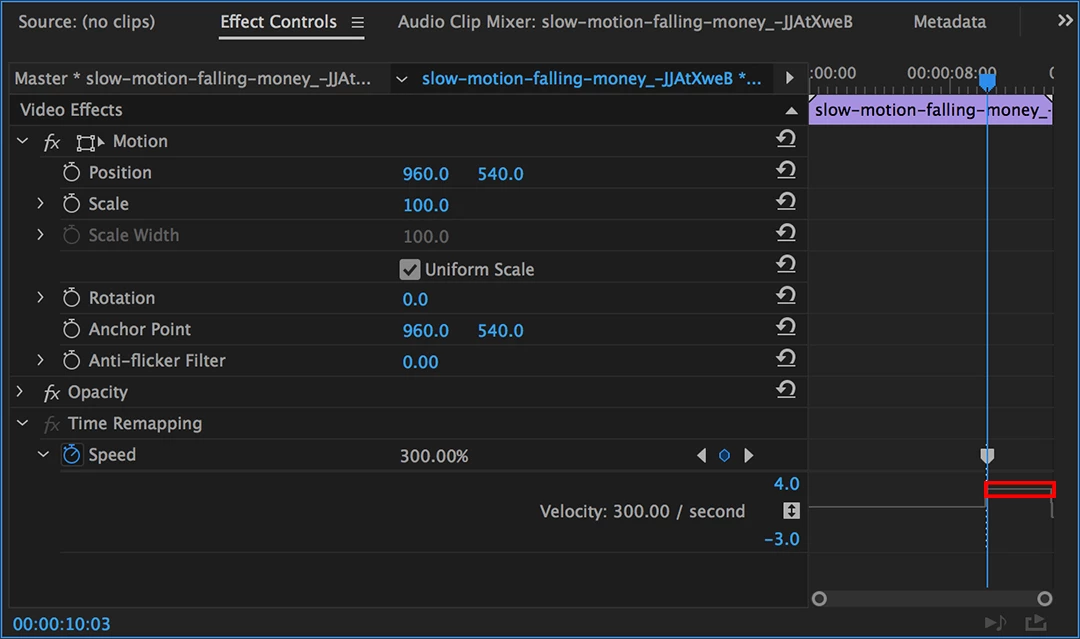Click the blue sequence clip name link
Viewport: 1080px width, 639px height.
pos(592,78)
